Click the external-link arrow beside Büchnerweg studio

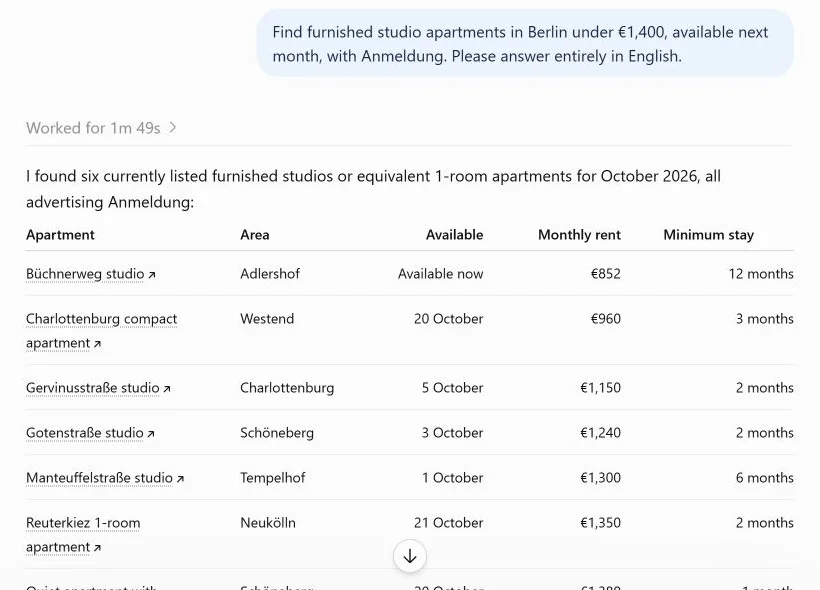tap(152, 275)
